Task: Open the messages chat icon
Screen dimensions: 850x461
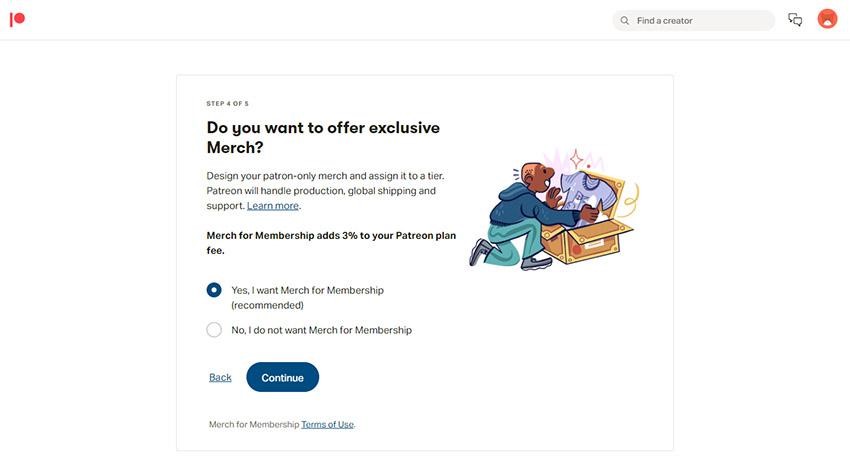Action: 795,20
